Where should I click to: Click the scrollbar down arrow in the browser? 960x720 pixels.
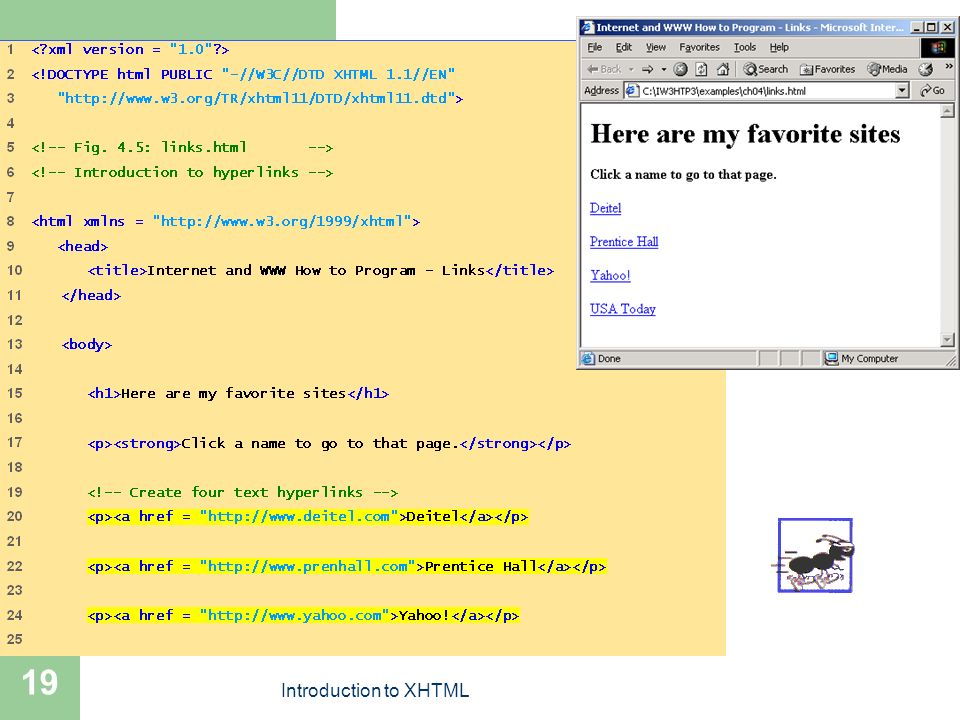[947, 339]
